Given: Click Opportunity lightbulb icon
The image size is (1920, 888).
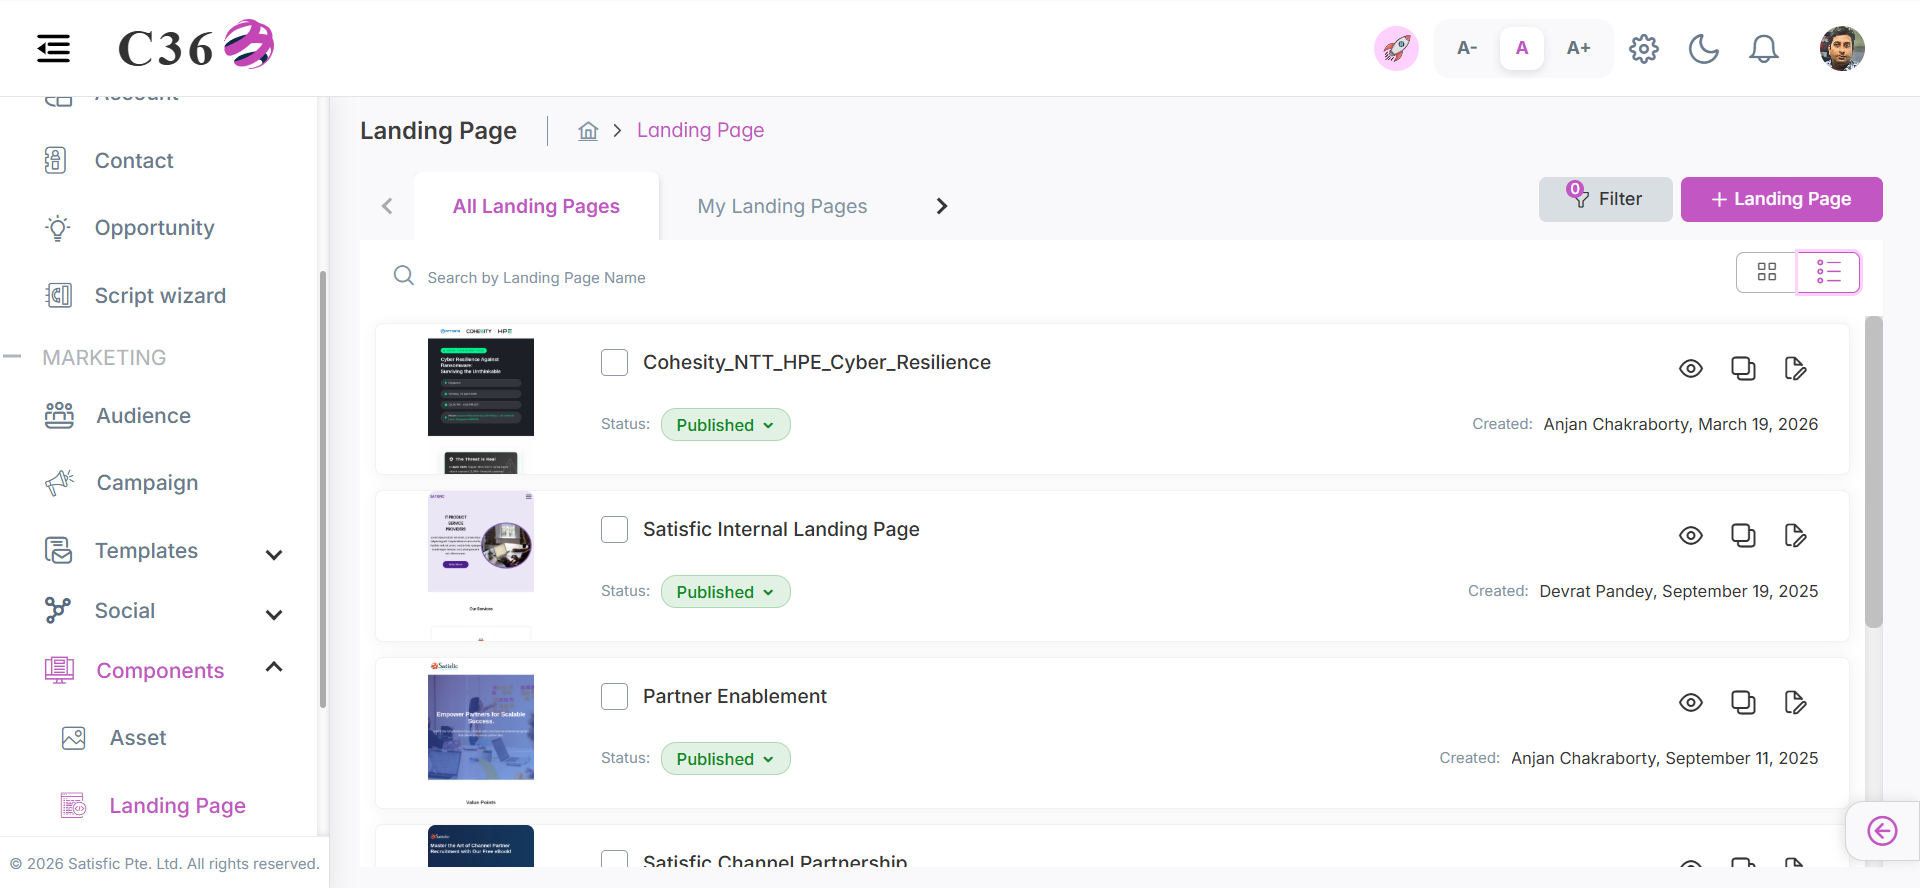Looking at the screenshot, I should coord(58,228).
